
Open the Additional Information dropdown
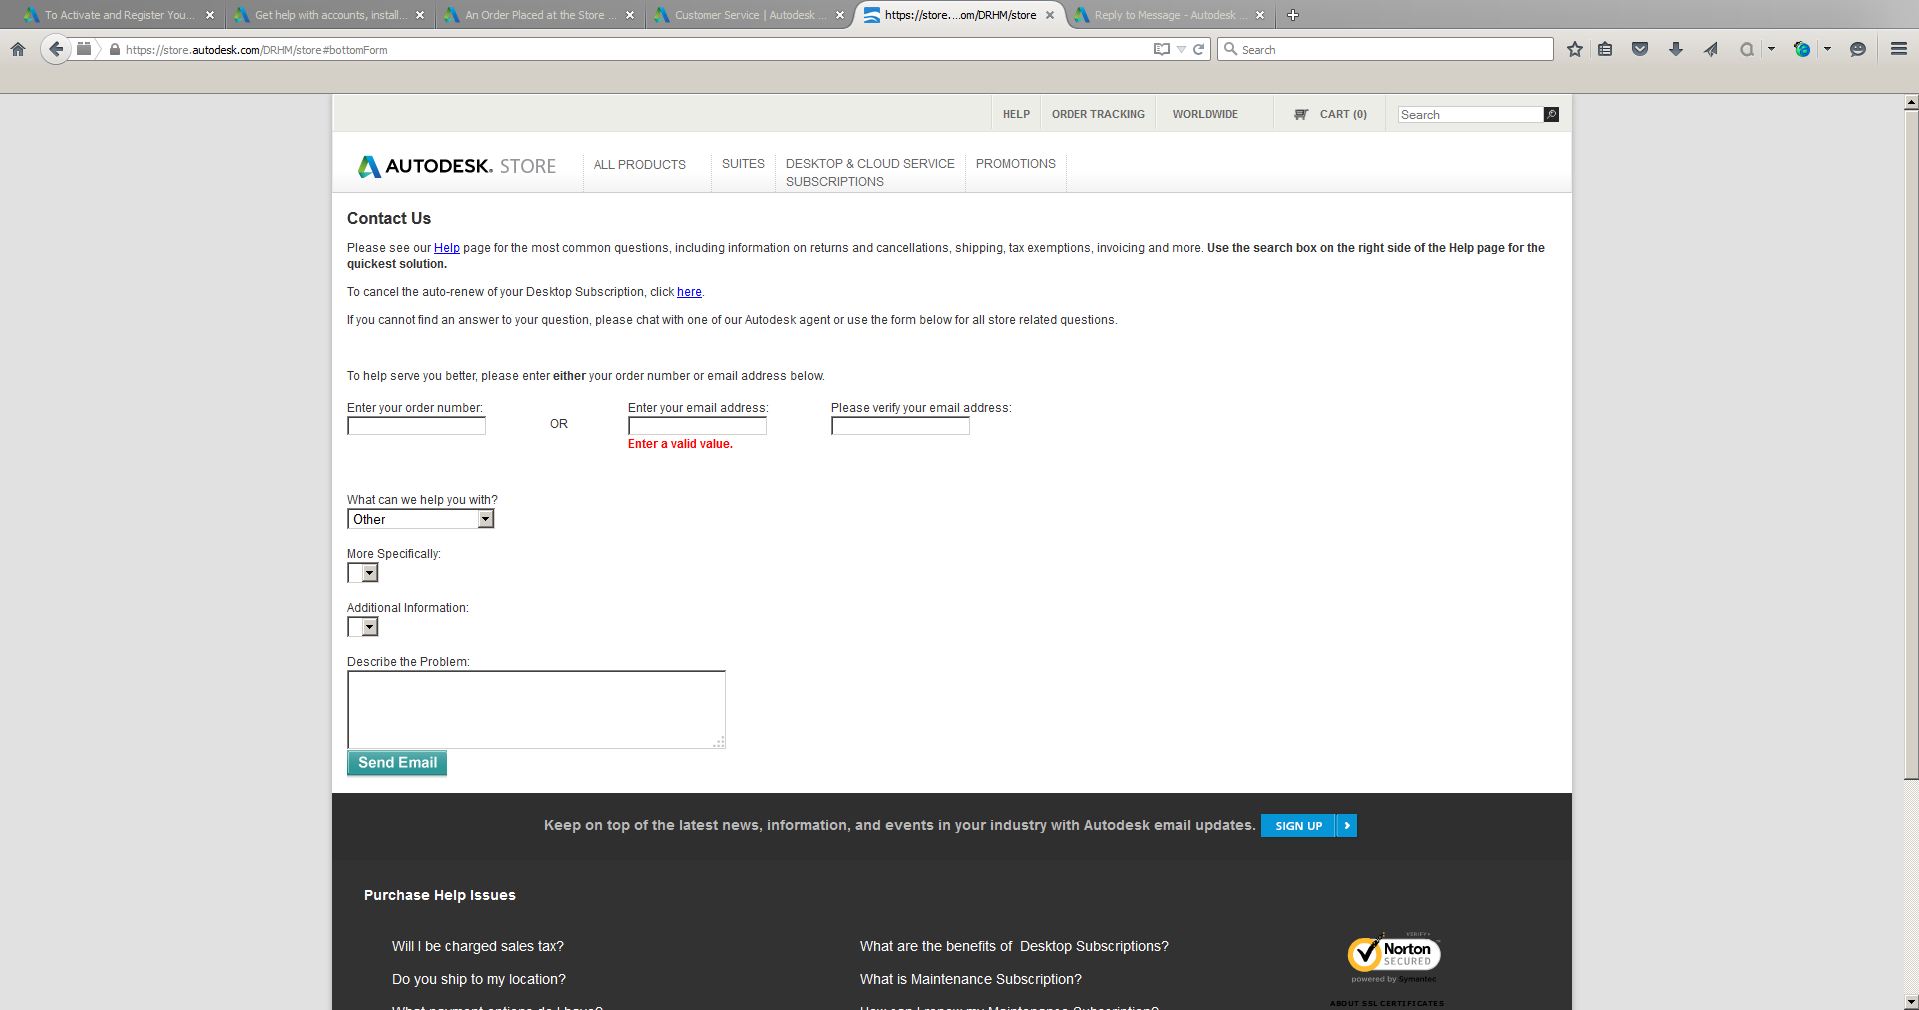tap(363, 627)
